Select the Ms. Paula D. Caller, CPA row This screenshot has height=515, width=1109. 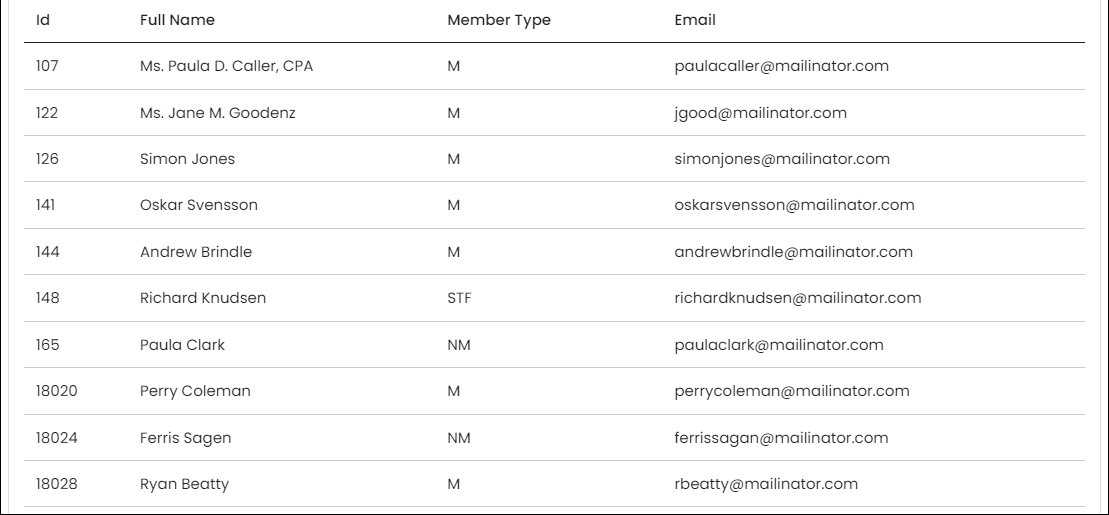tap(554, 66)
